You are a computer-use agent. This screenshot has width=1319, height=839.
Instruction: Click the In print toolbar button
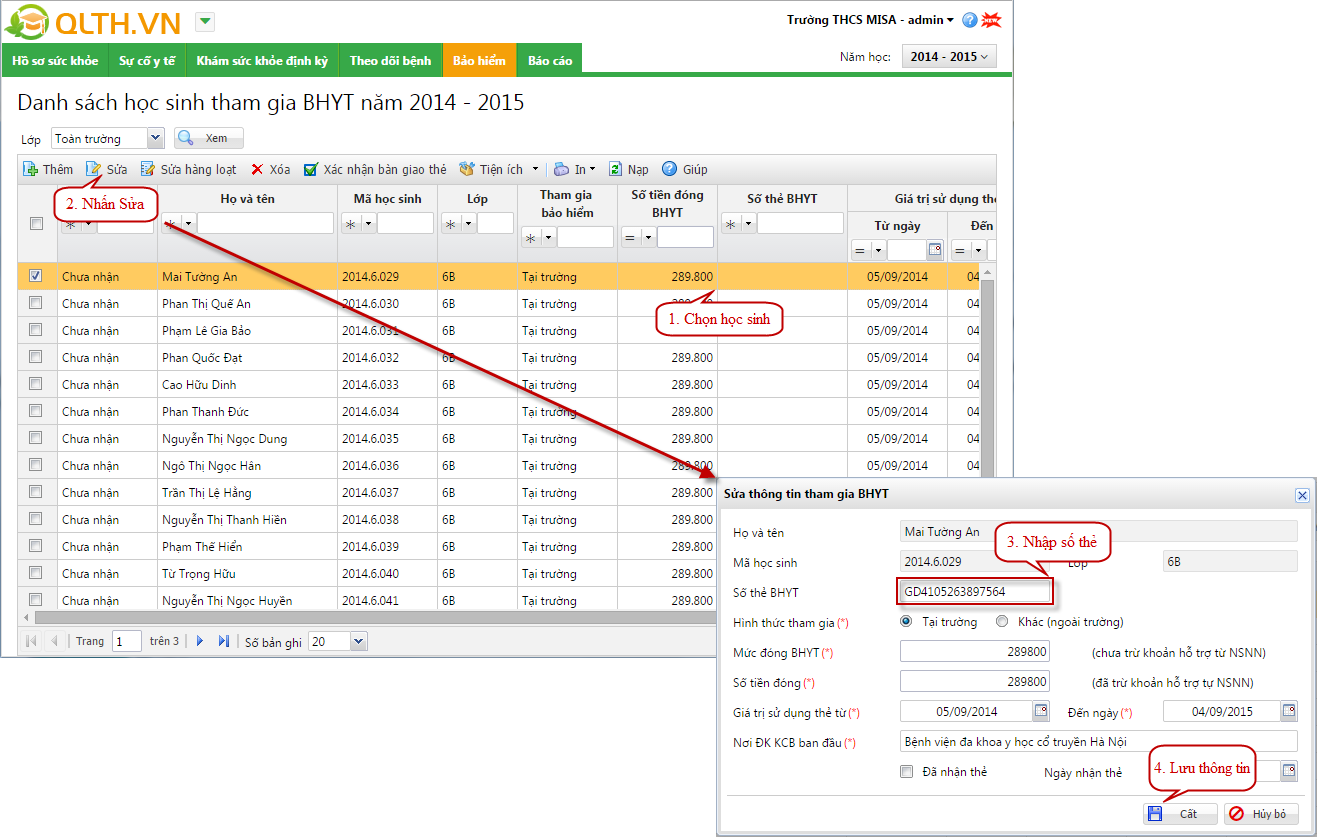[x=574, y=169]
